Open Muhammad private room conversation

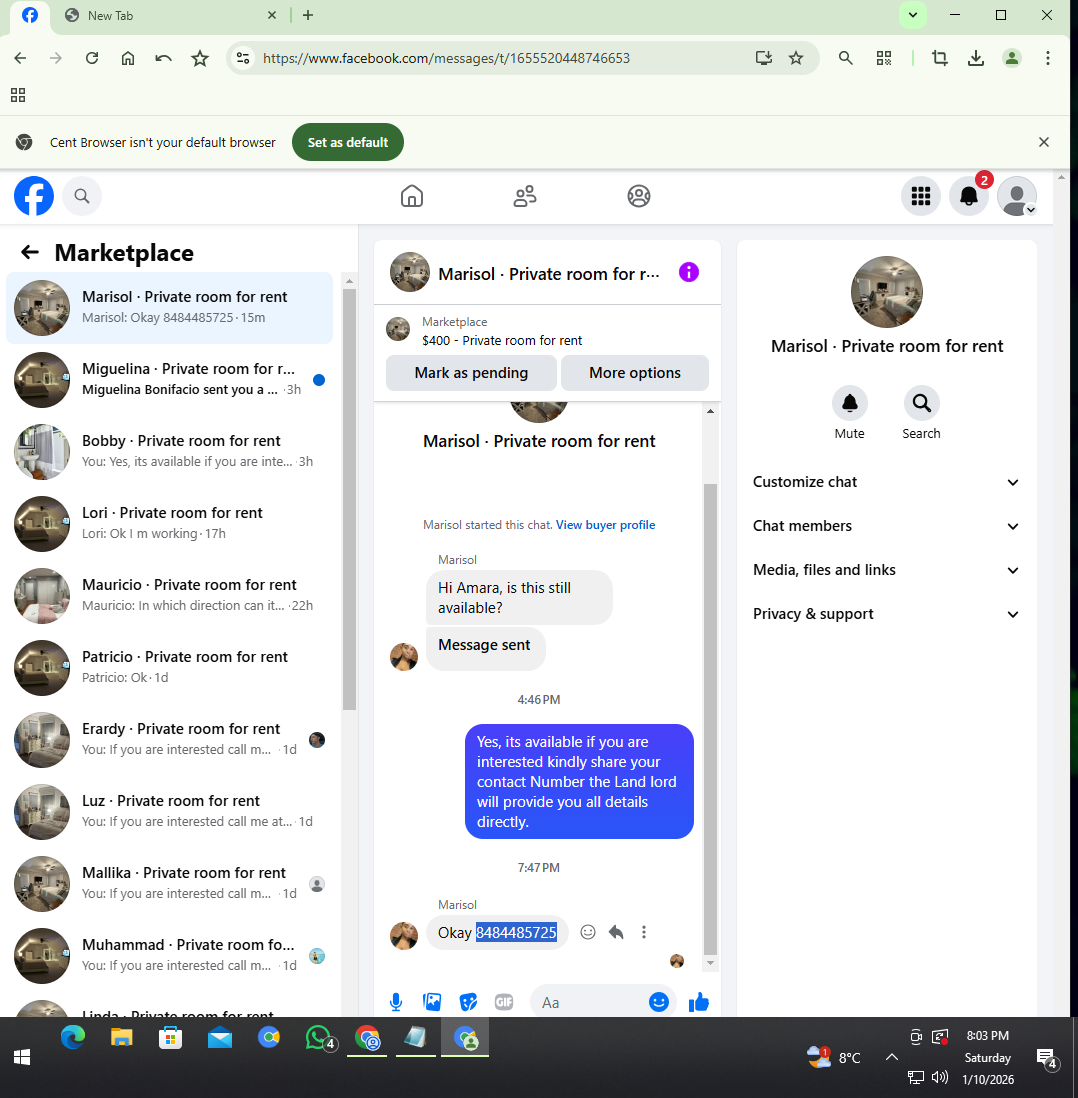pos(169,957)
